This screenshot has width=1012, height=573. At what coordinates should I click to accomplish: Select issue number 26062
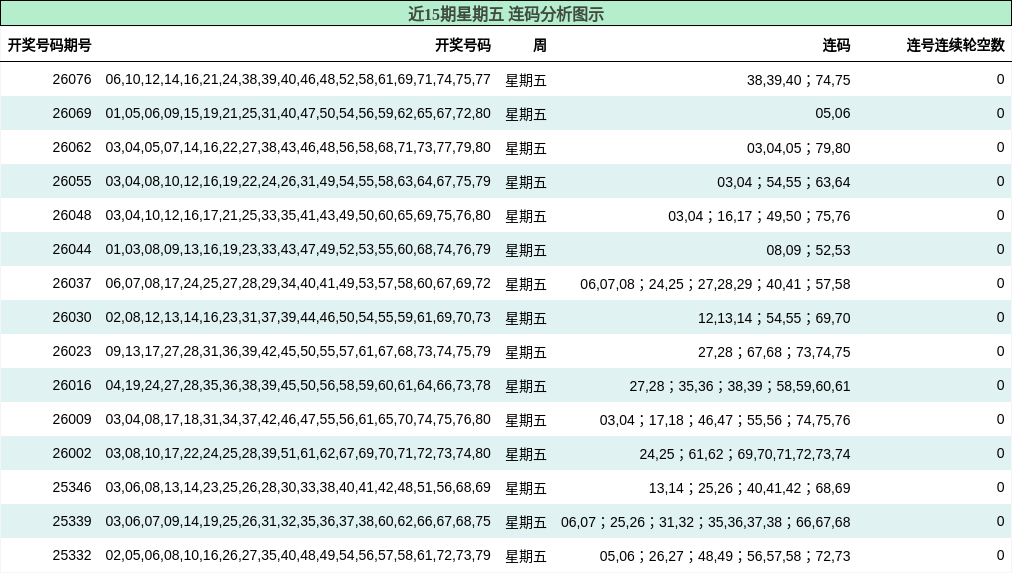point(72,148)
